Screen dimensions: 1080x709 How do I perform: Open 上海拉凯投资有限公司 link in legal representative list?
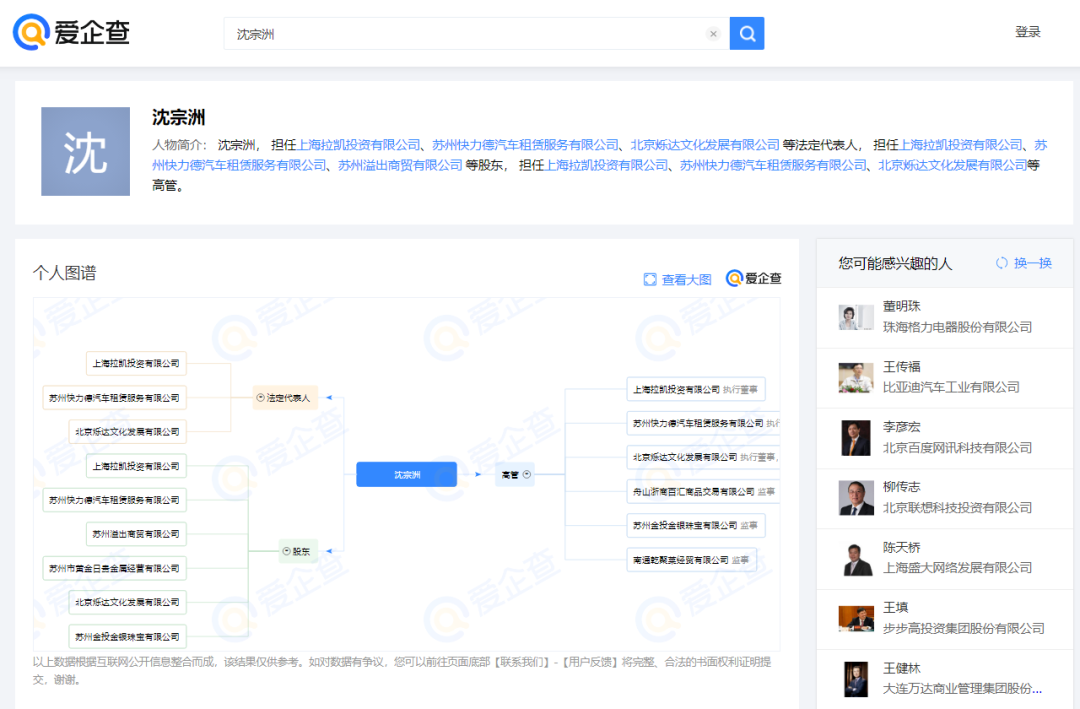(358, 145)
